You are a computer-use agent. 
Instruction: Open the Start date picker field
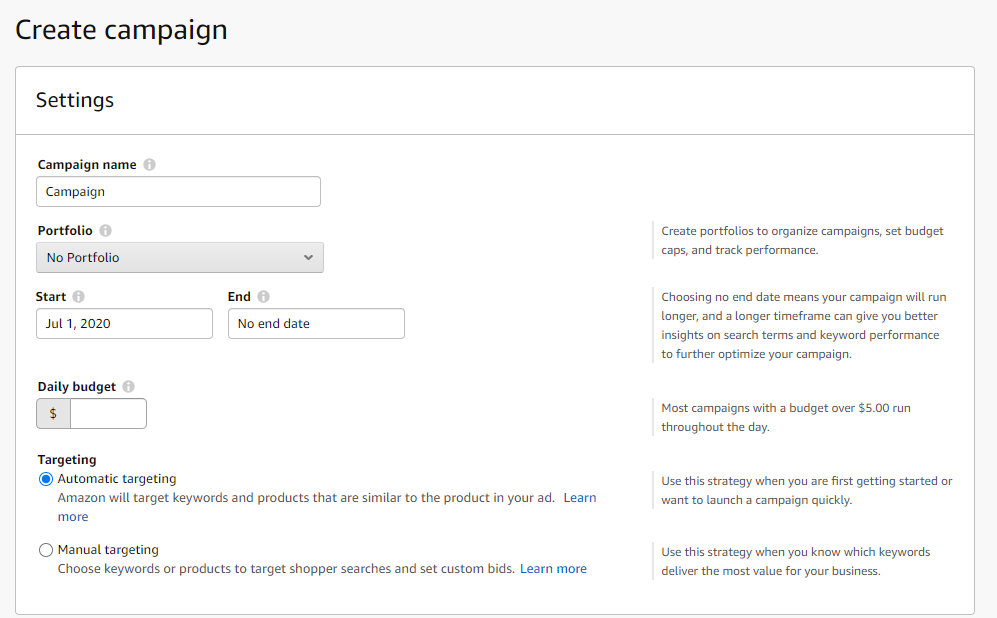(x=125, y=324)
